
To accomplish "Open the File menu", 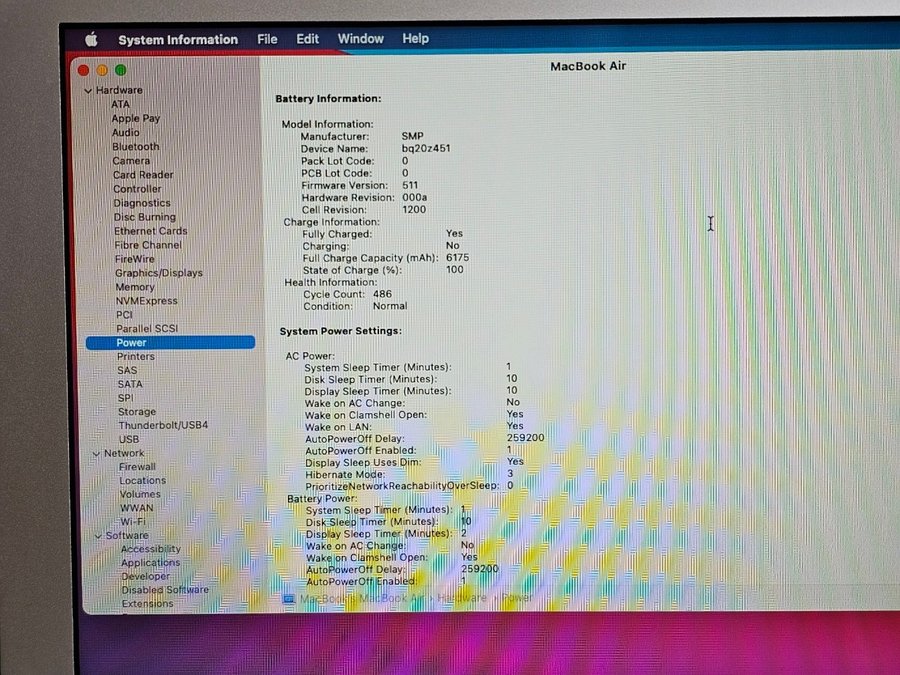I will 267,39.
